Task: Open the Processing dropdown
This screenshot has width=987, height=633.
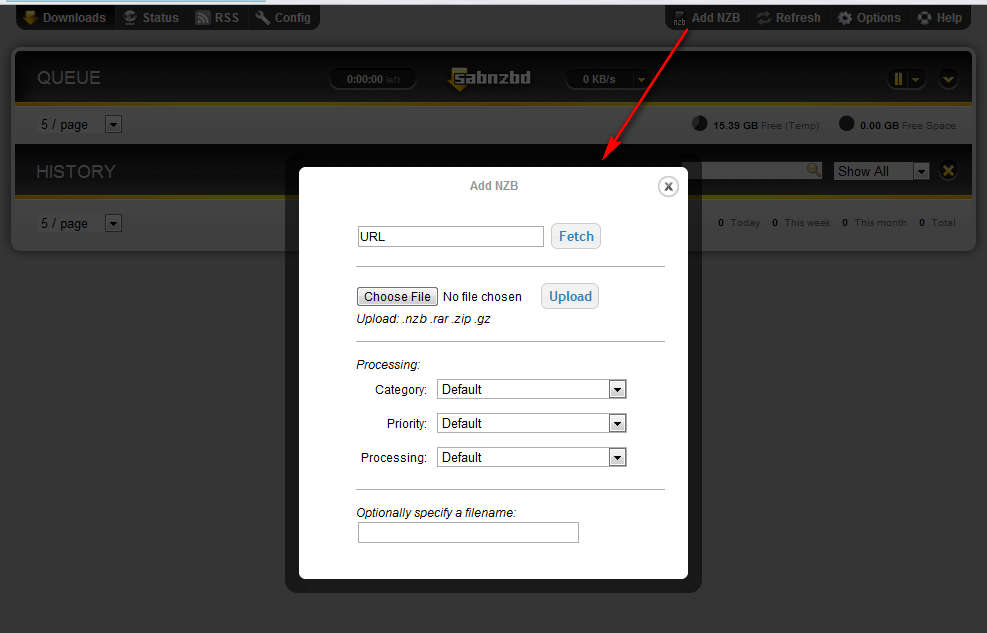Action: pyautogui.click(x=531, y=457)
